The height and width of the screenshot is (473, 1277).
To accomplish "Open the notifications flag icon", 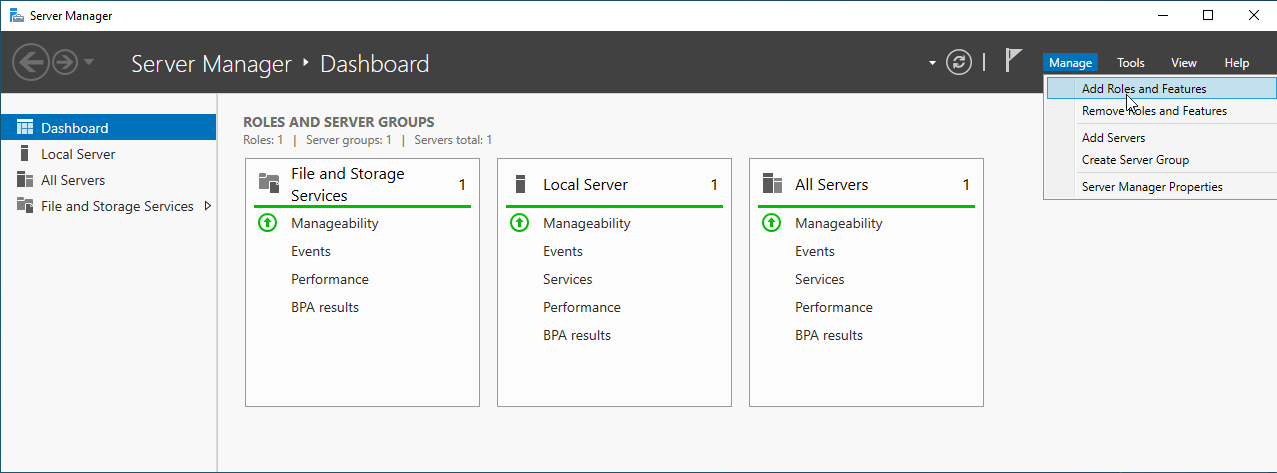I will tap(1013, 60).
